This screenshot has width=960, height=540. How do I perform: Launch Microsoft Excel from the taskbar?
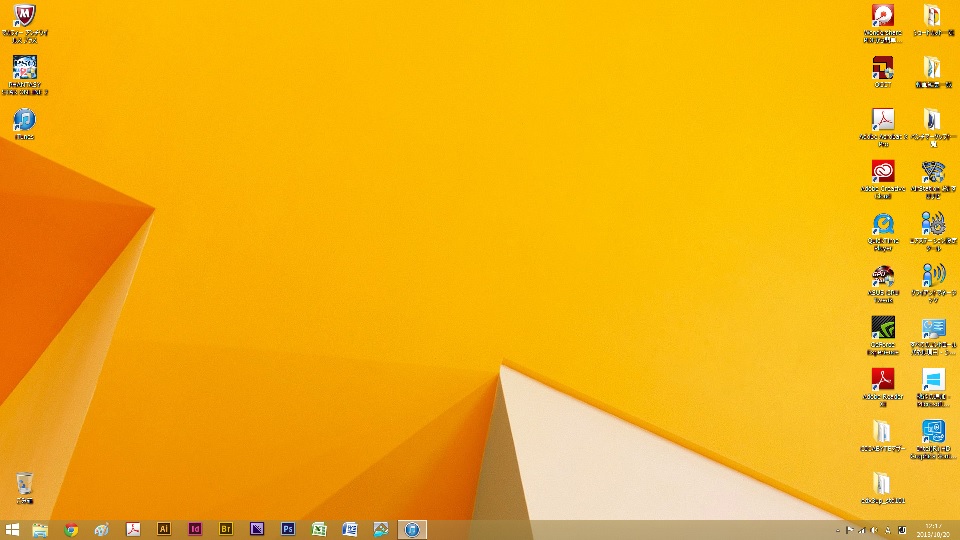point(319,529)
